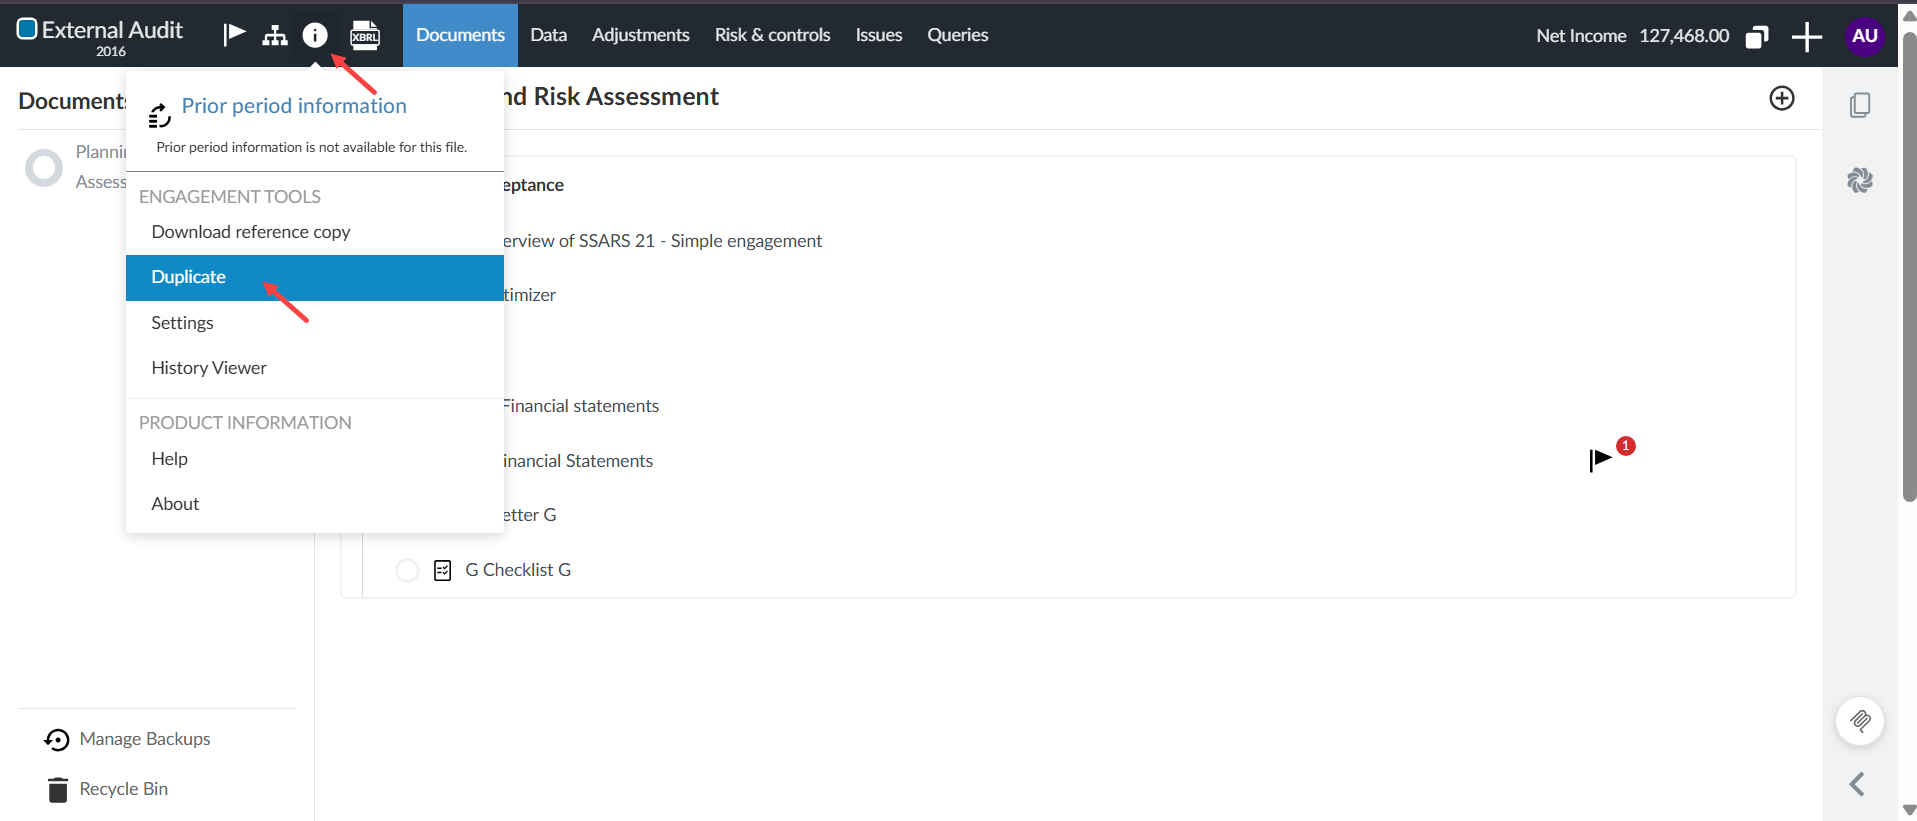Select Download reference copy
1917x821 pixels.
(x=315, y=232)
